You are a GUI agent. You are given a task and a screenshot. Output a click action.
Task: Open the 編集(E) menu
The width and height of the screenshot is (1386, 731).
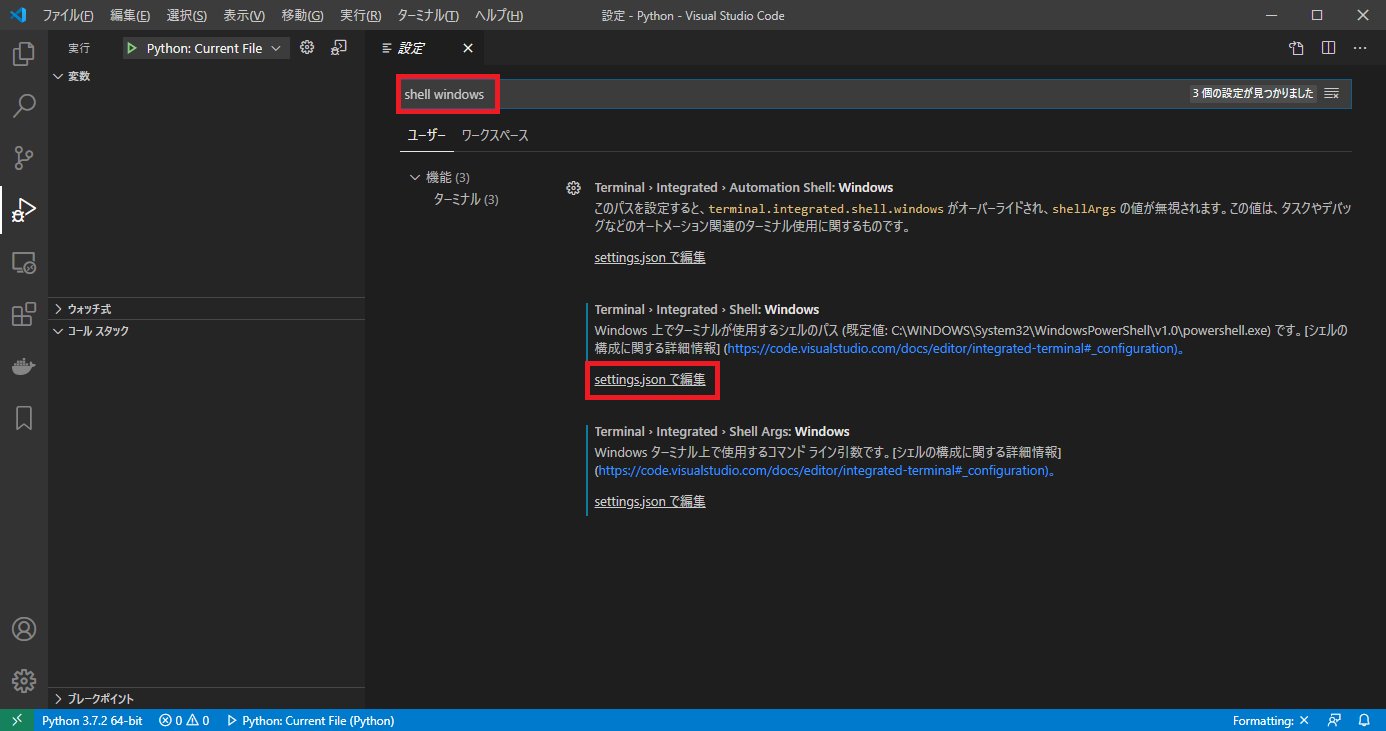[130, 16]
